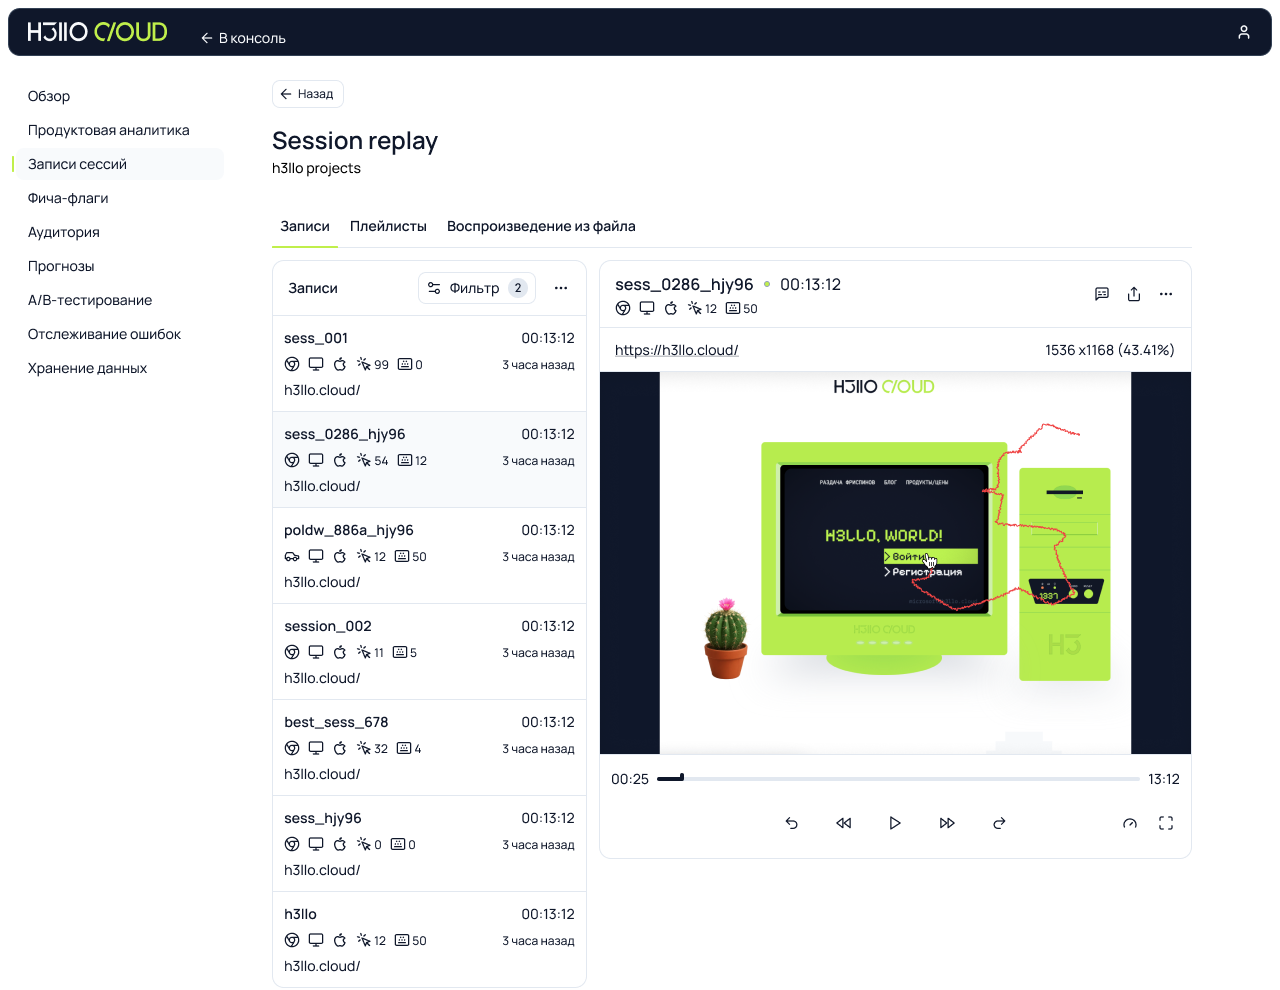Viewport: 1280px width, 990px height.
Task: Click the playback timeline progress bar
Action: point(898,778)
